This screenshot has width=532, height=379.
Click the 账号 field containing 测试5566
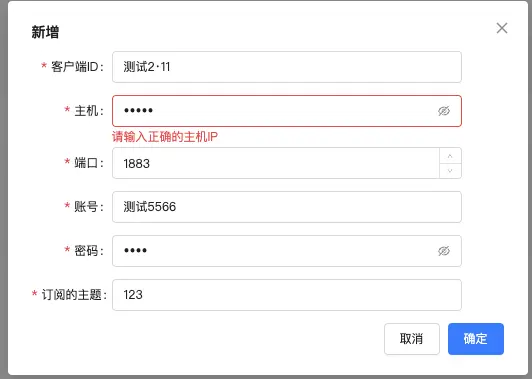click(287, 207)
